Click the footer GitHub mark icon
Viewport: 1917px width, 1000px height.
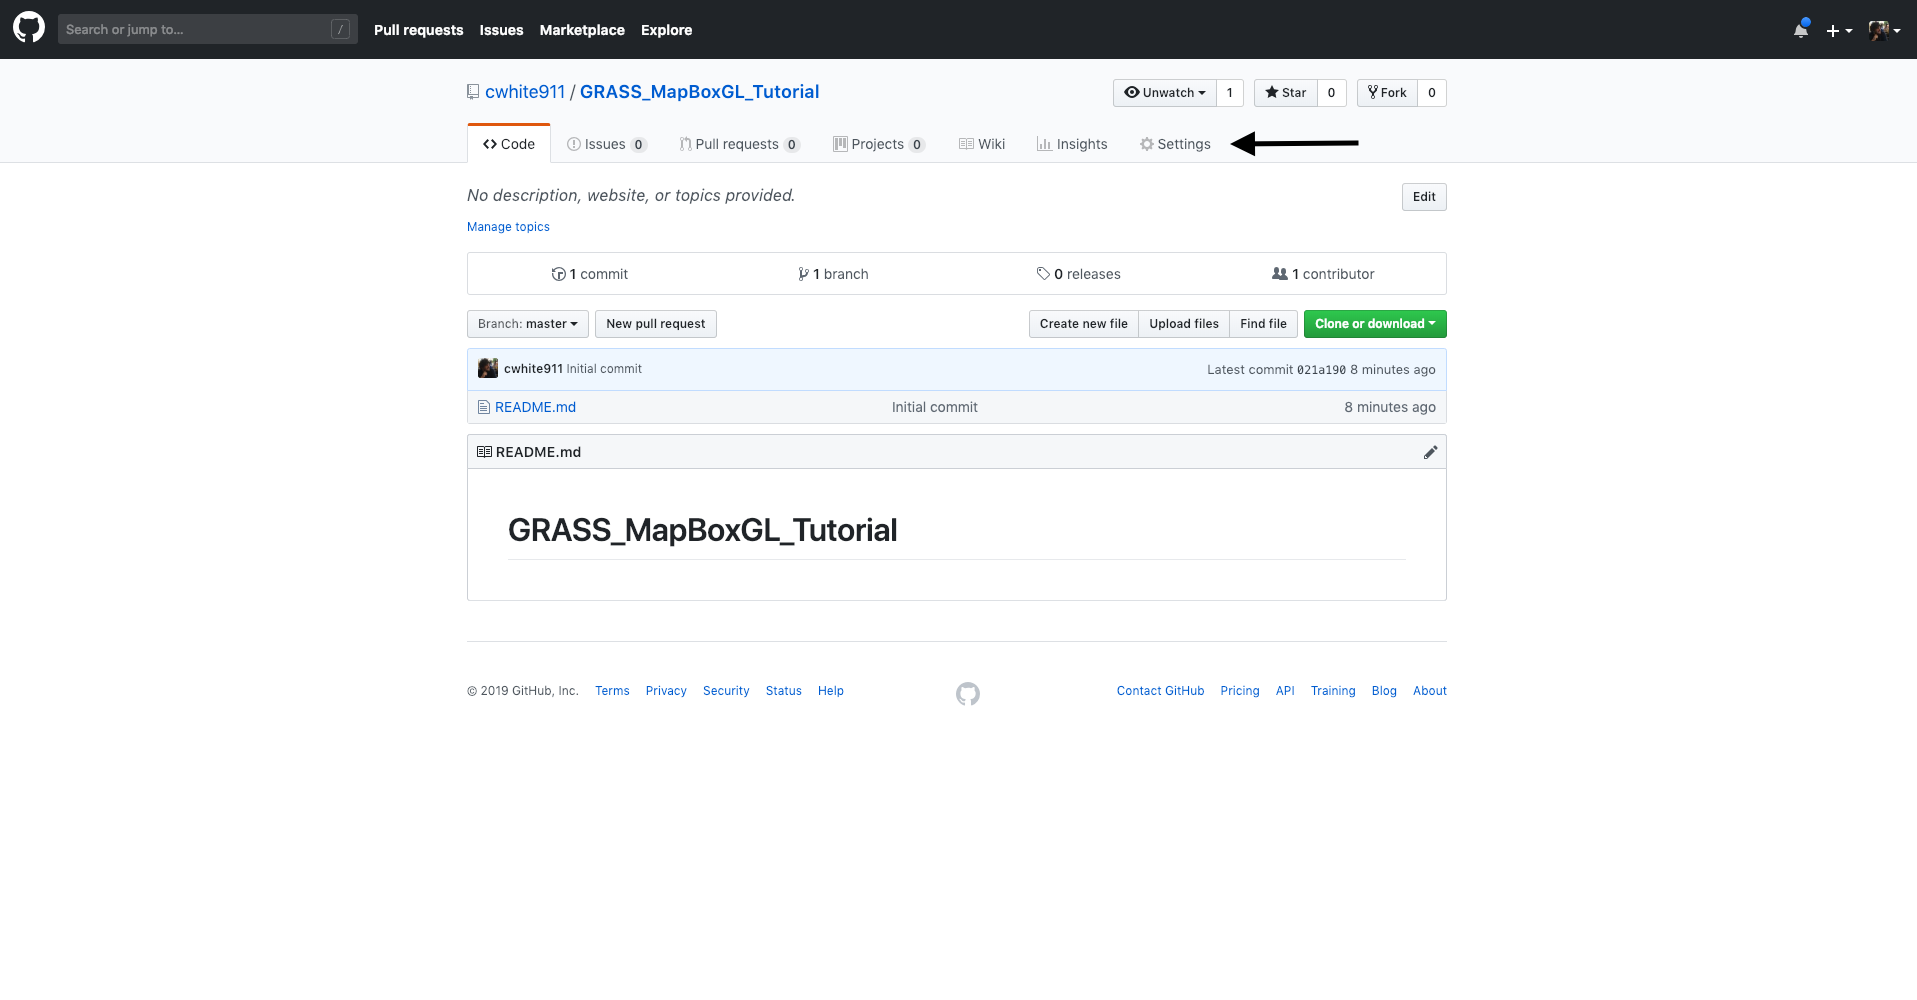point(968,693)
